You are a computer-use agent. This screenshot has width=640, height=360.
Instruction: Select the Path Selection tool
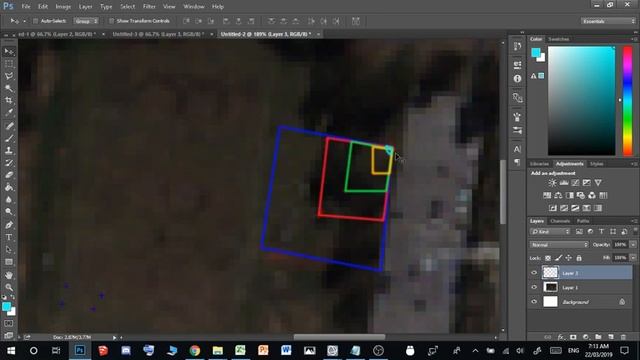tap(9, 249)
